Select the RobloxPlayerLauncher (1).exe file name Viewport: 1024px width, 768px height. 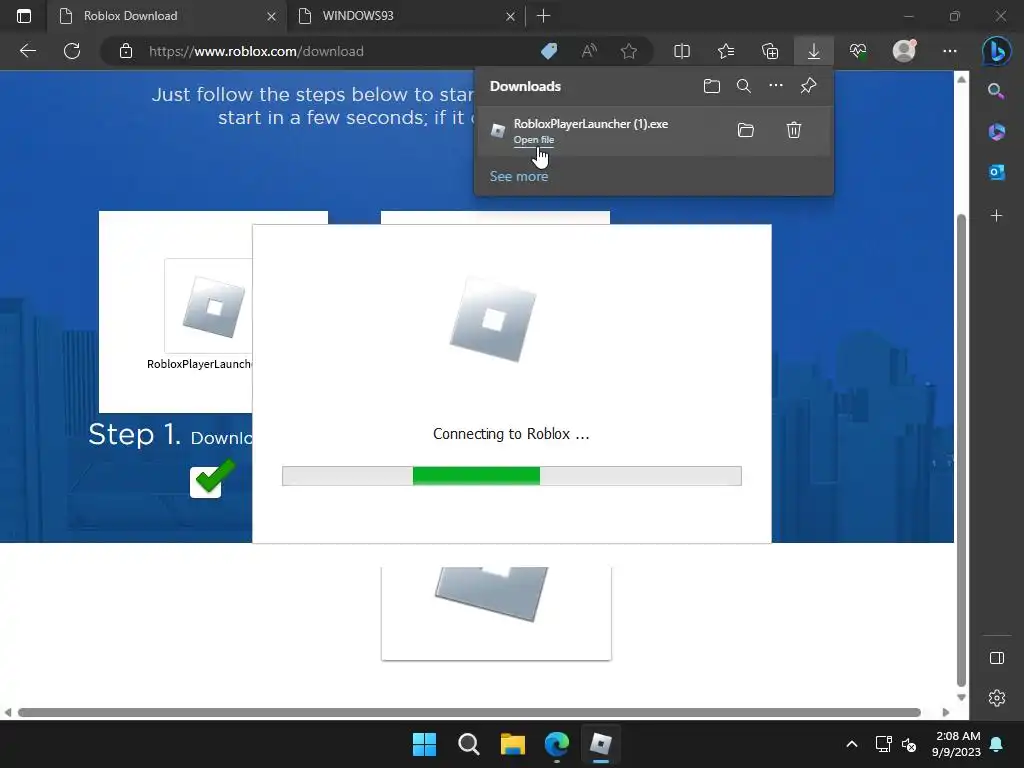[x=590, y=123]
